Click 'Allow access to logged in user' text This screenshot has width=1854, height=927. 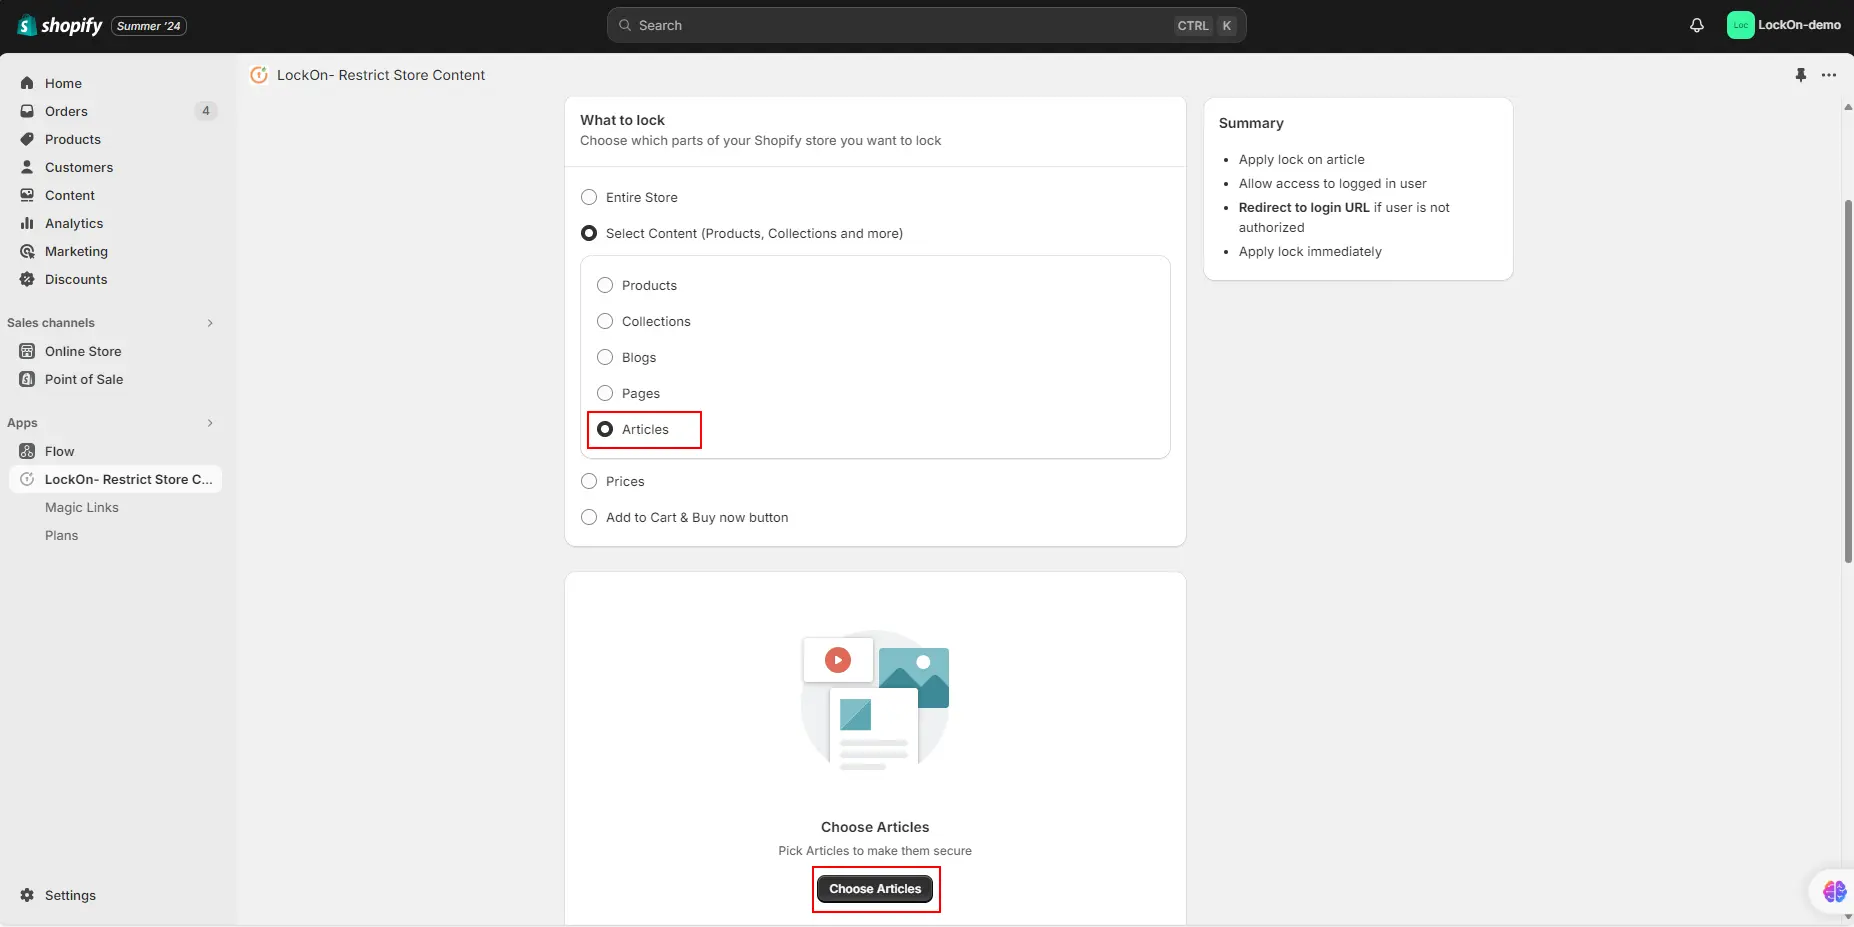(x=1332, y=183)
